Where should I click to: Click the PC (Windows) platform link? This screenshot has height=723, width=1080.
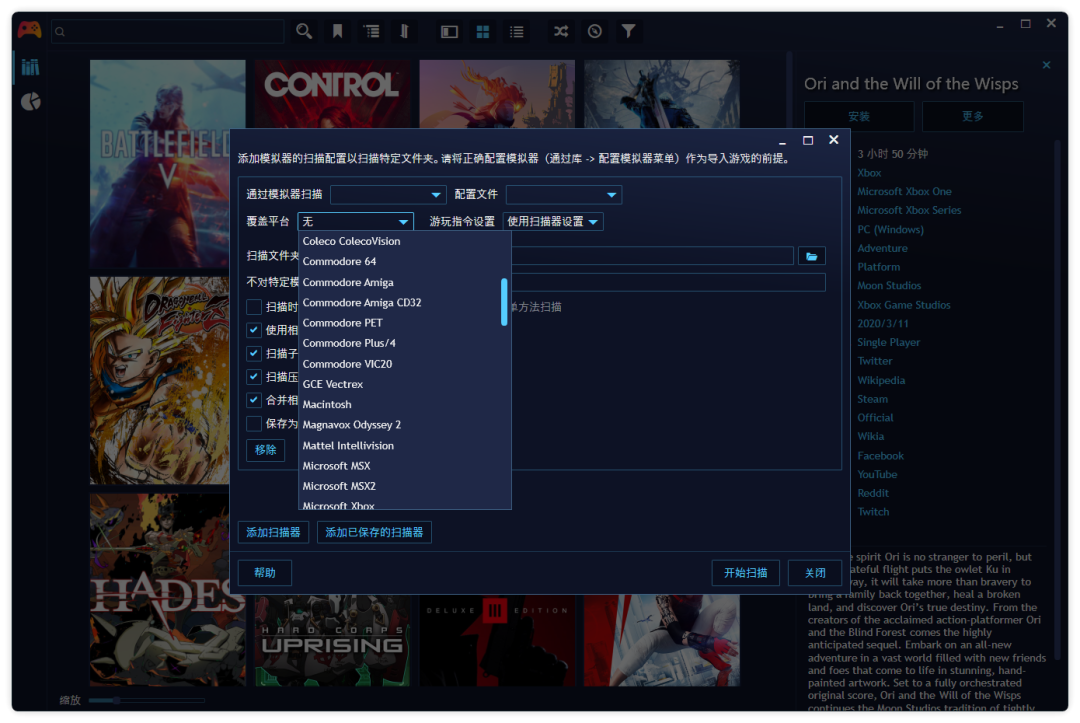coord(890,229)
